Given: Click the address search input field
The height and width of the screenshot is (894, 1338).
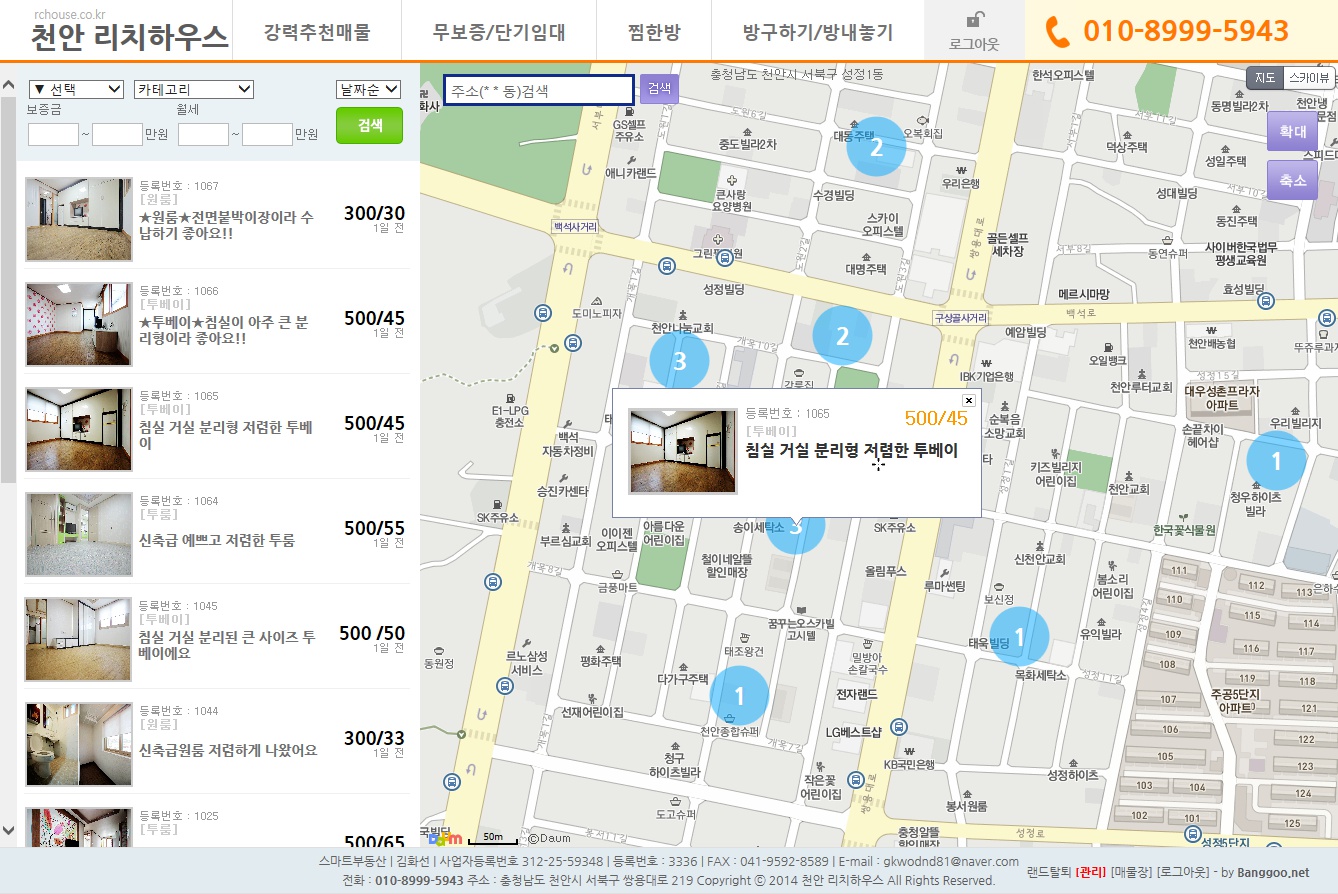Looking at the screenshot, I should point(538,90).
